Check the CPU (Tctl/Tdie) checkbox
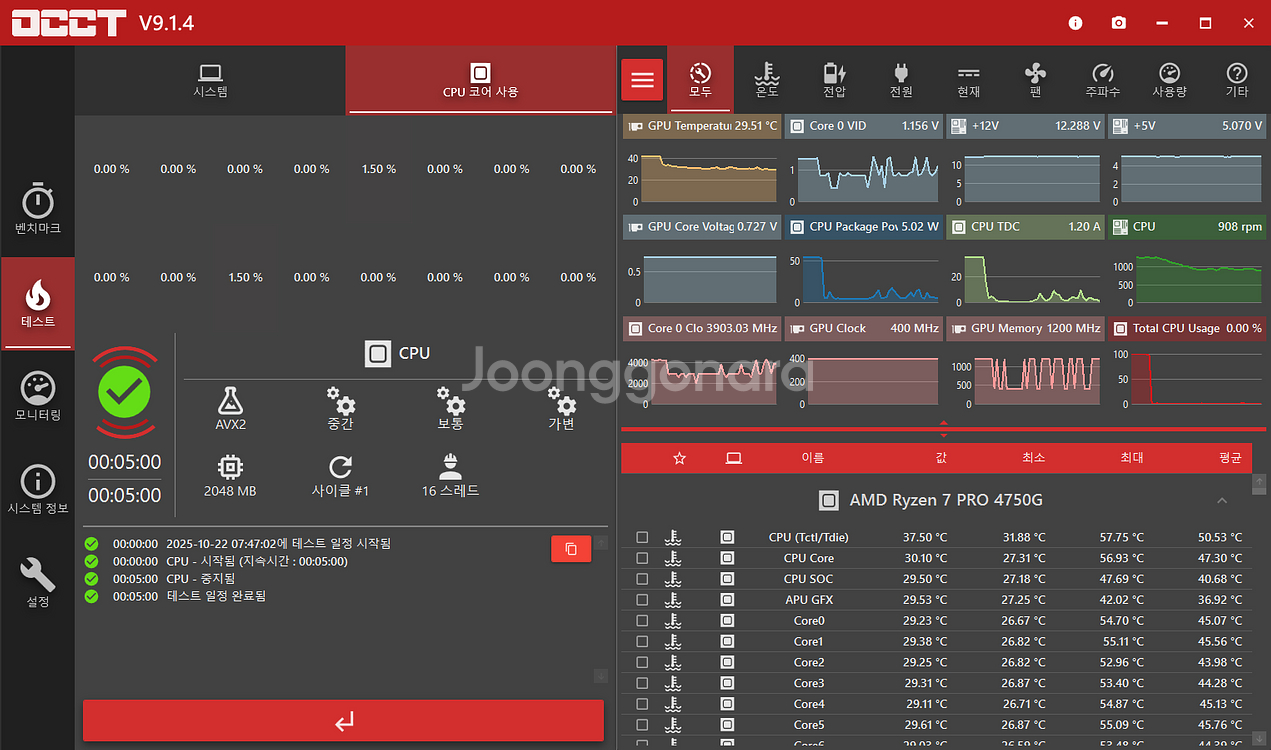The width and height of the screenshot is (1271, 750). click(642, 537)
